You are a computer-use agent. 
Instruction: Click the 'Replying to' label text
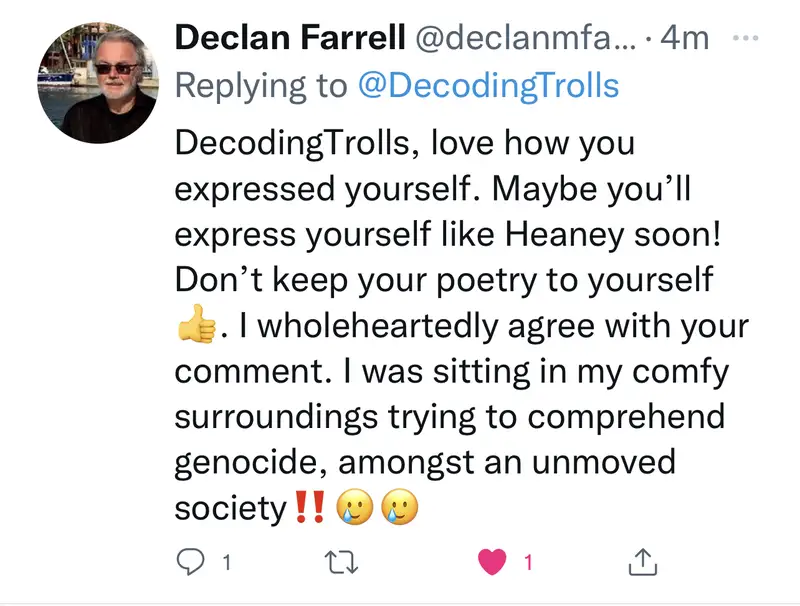click(x=262, y=85)
